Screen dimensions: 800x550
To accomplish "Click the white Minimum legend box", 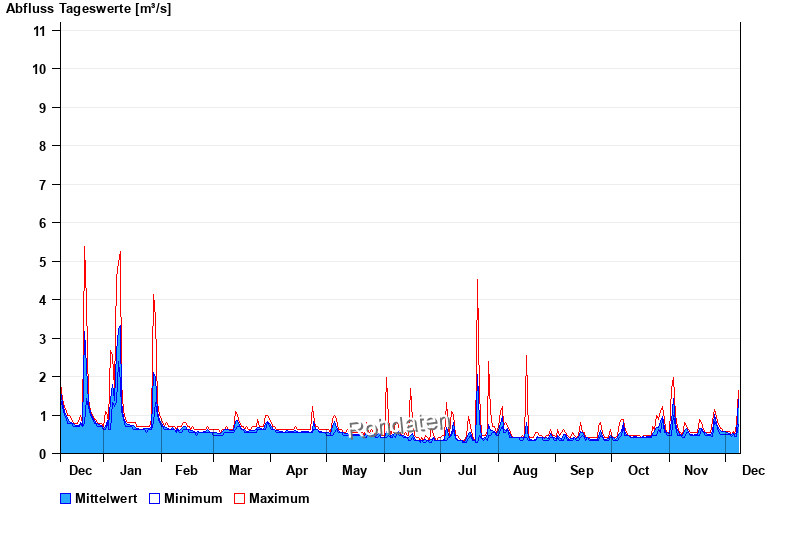I will click(155, 499).
